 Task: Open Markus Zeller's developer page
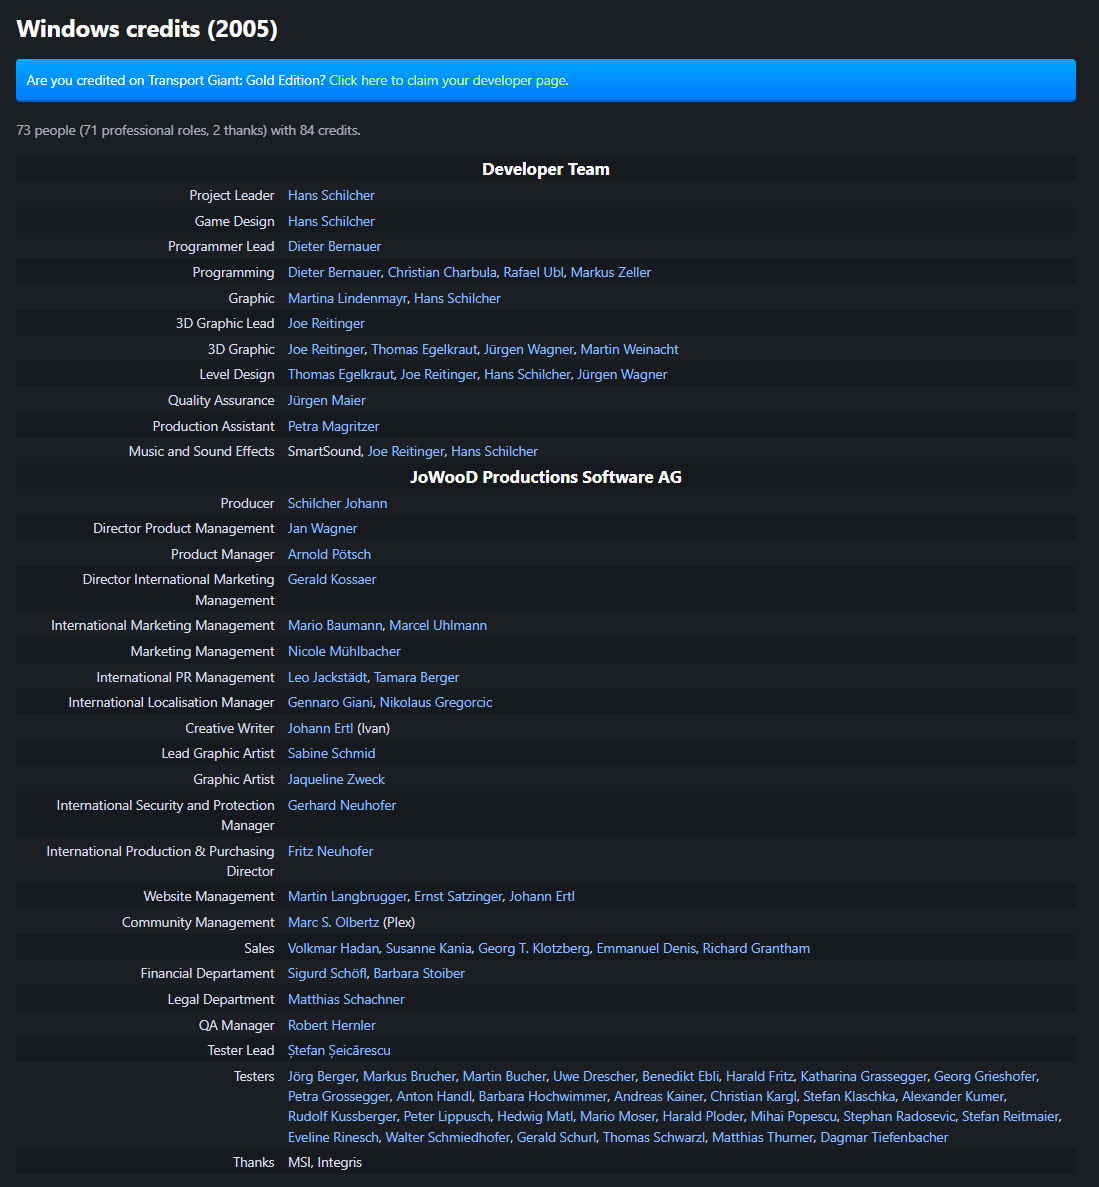point(611,273)
